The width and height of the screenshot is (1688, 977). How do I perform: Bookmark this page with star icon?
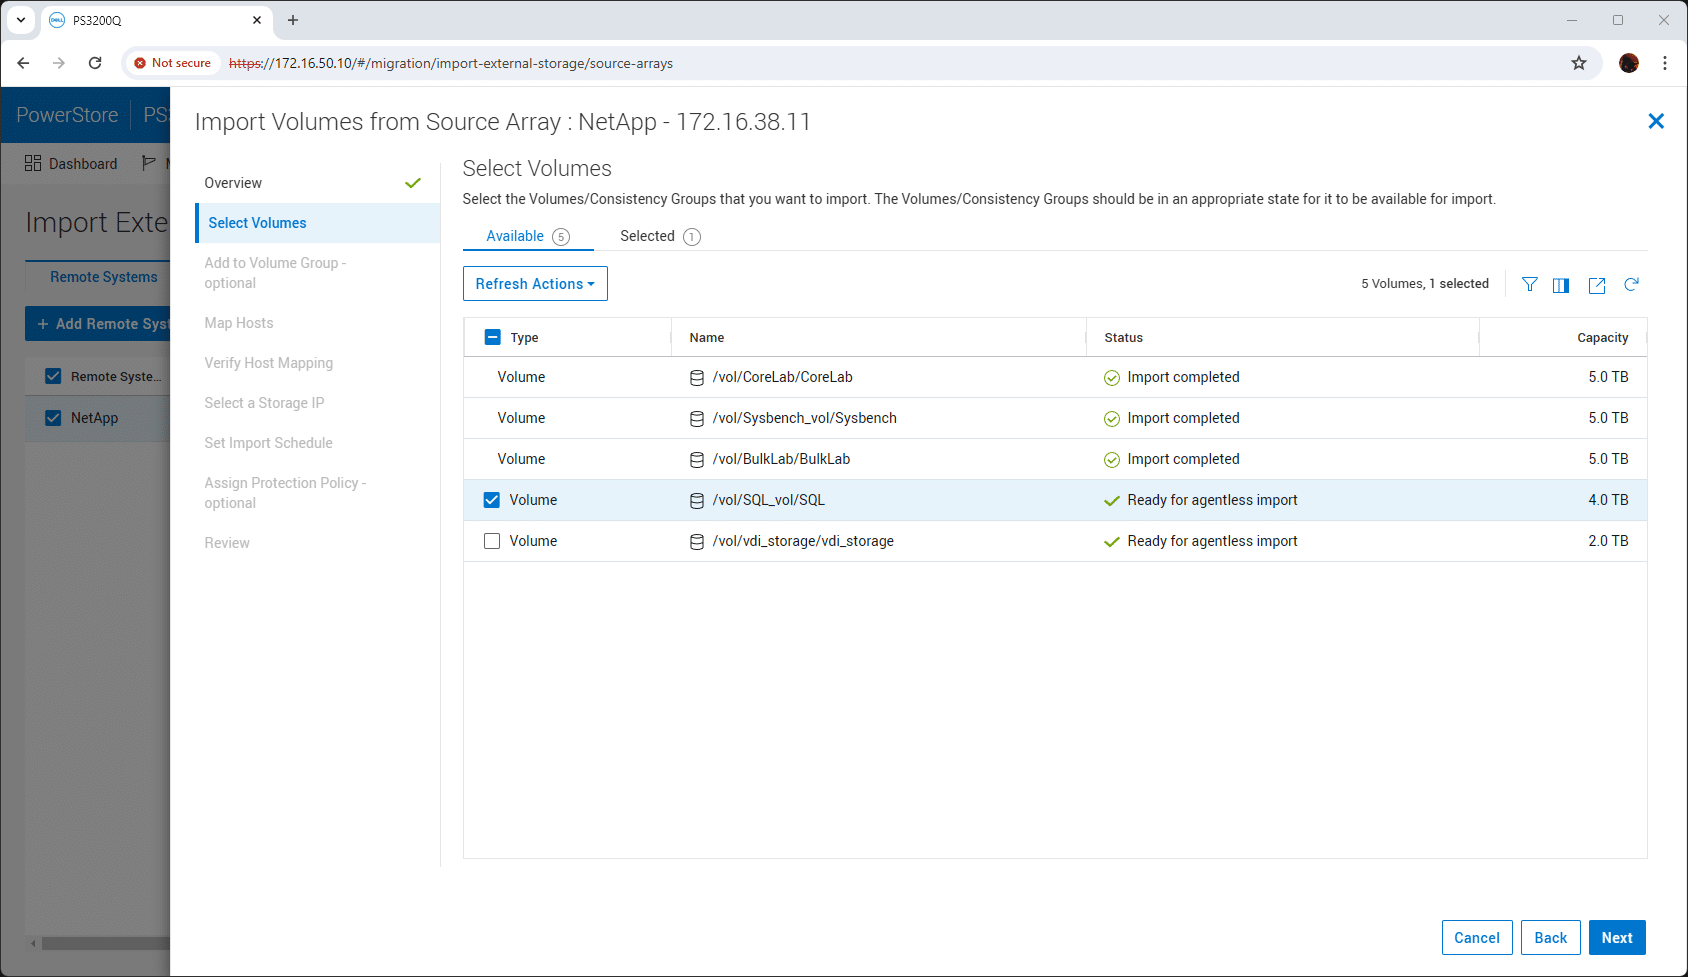1579,63
